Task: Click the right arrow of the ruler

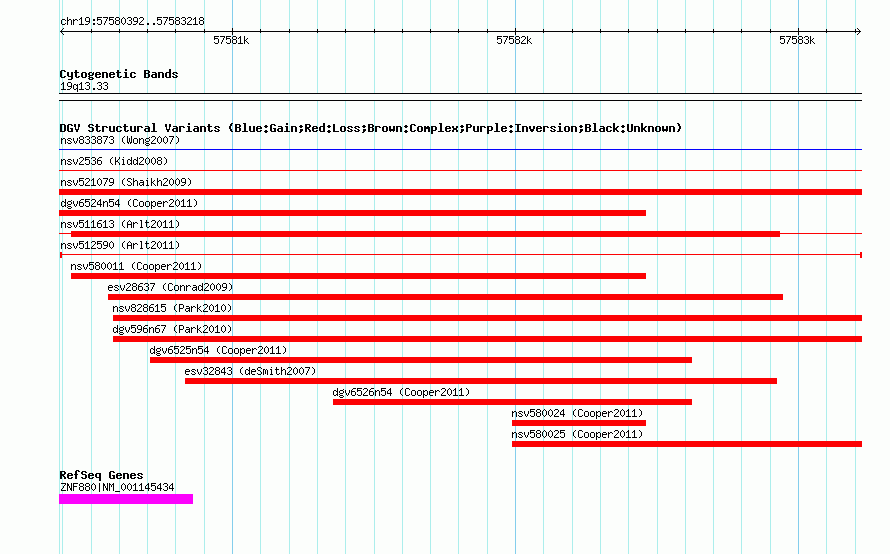Action: tap(858, 31)
